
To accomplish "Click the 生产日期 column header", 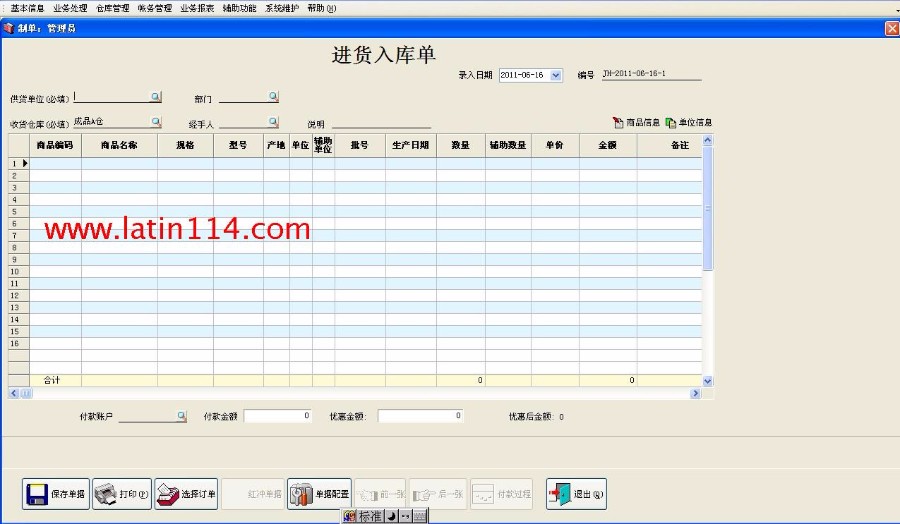I will coord(411,145).
